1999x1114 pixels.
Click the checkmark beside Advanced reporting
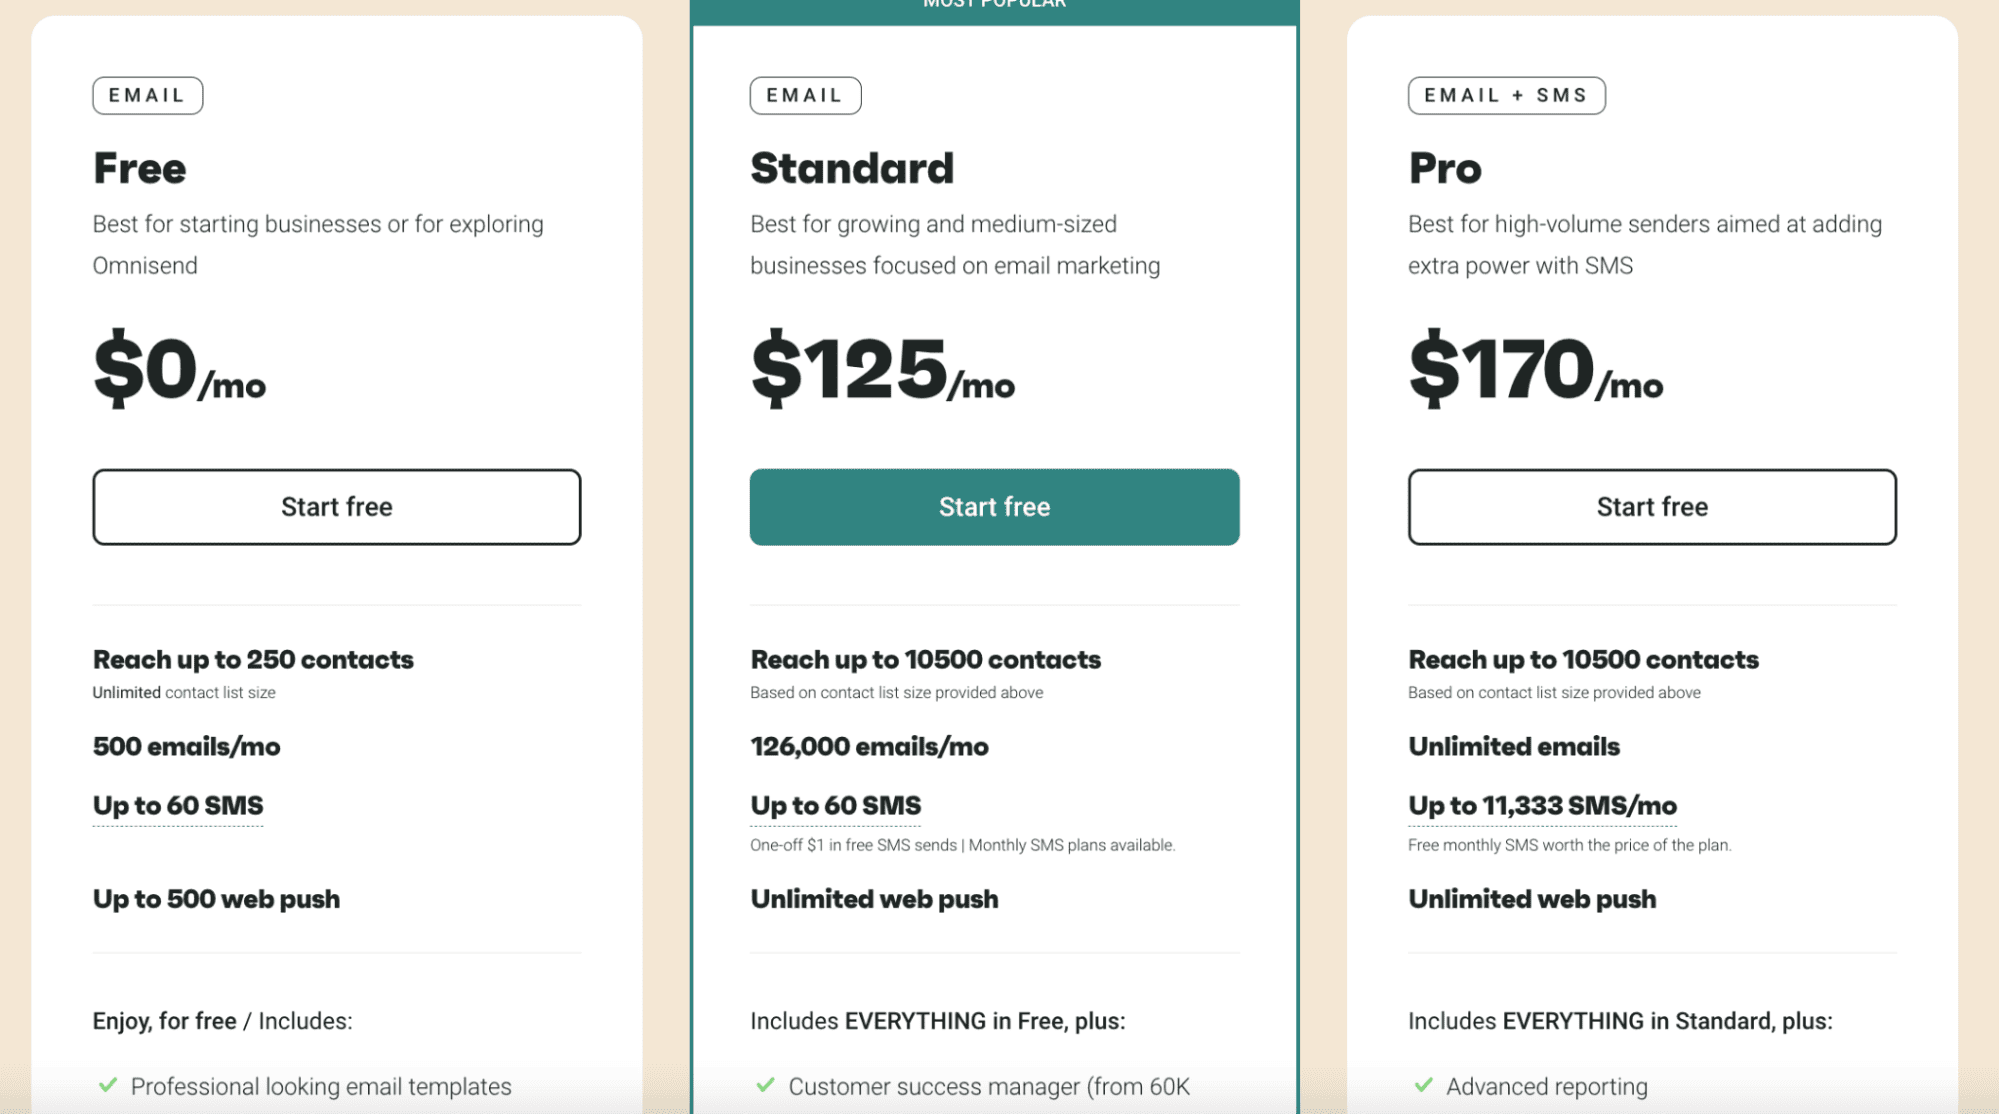click(x=1424, y=1085)
